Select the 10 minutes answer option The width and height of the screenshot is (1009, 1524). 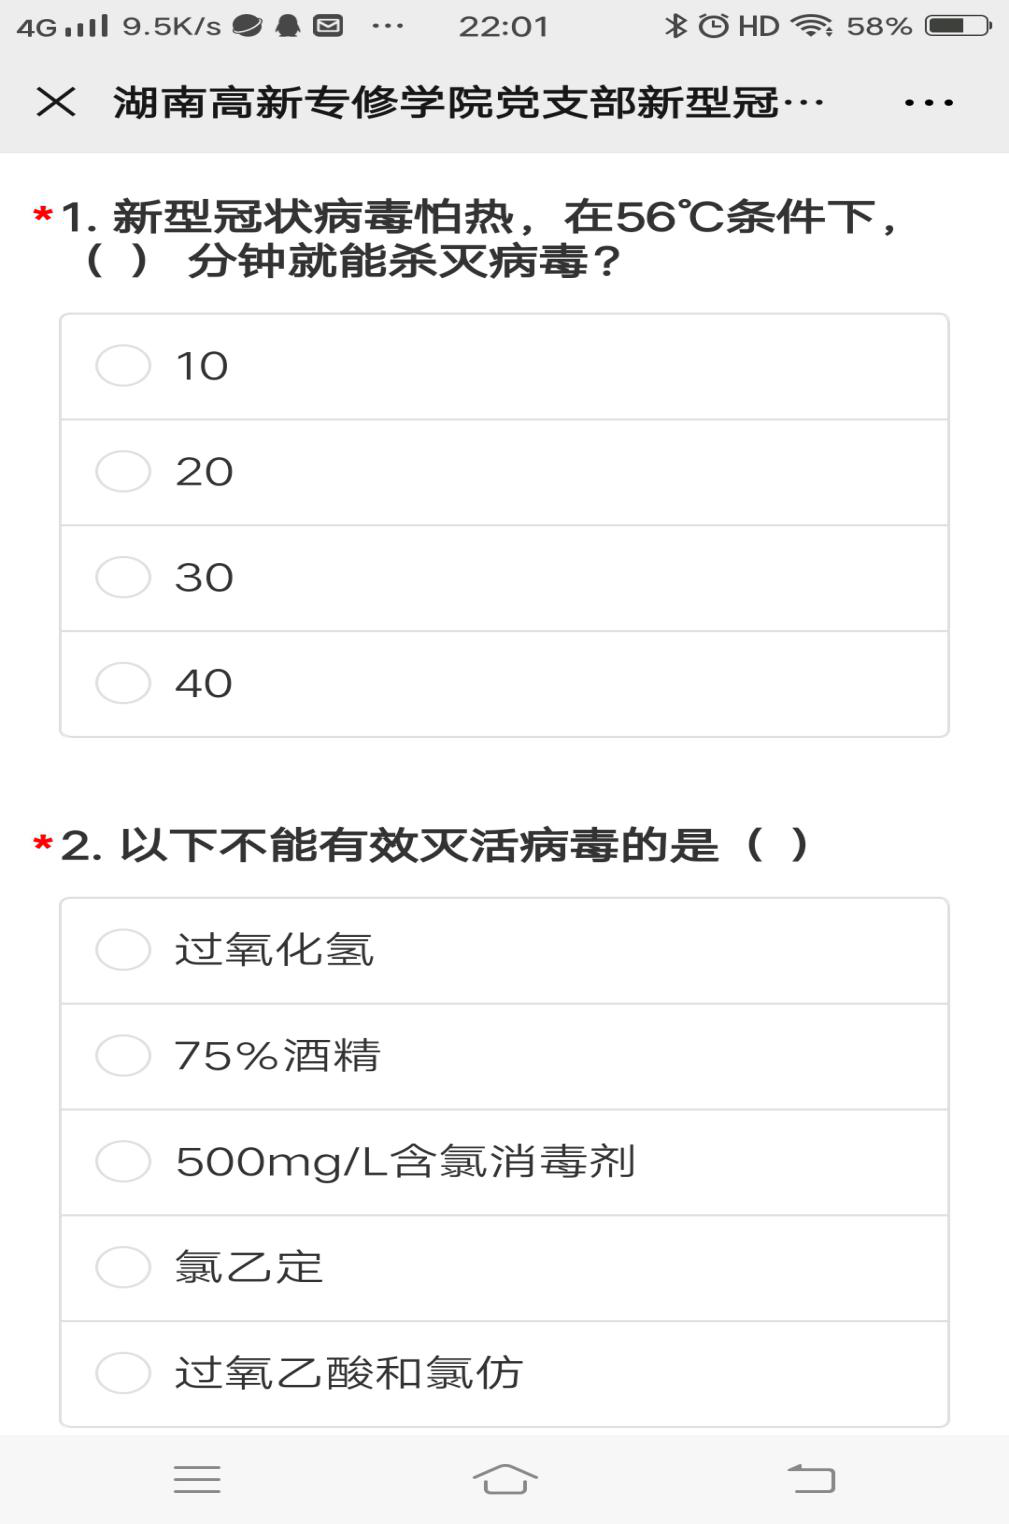[x=123, y=366]
